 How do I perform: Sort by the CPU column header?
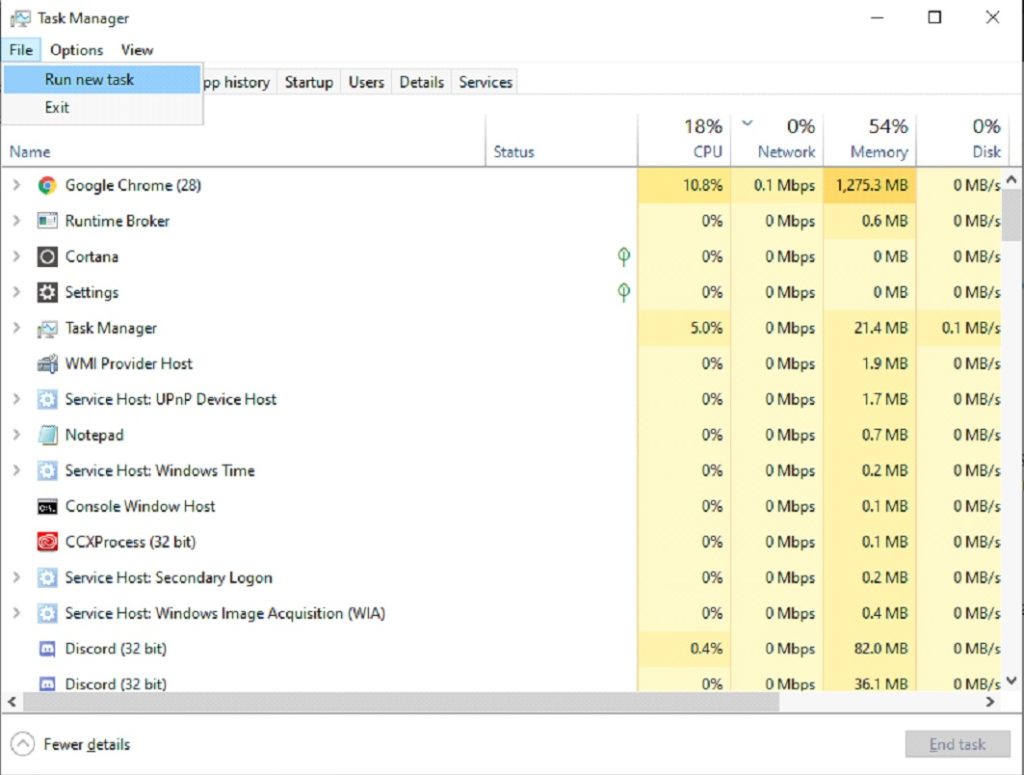coord(684,140)
